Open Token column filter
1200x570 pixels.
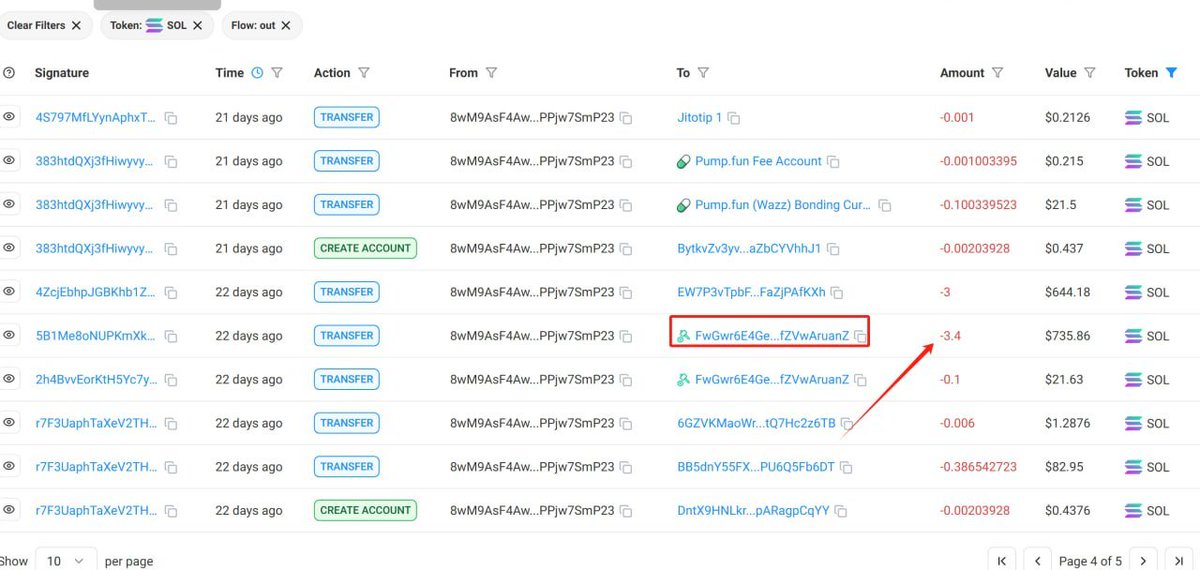[x=1172, y=73]
